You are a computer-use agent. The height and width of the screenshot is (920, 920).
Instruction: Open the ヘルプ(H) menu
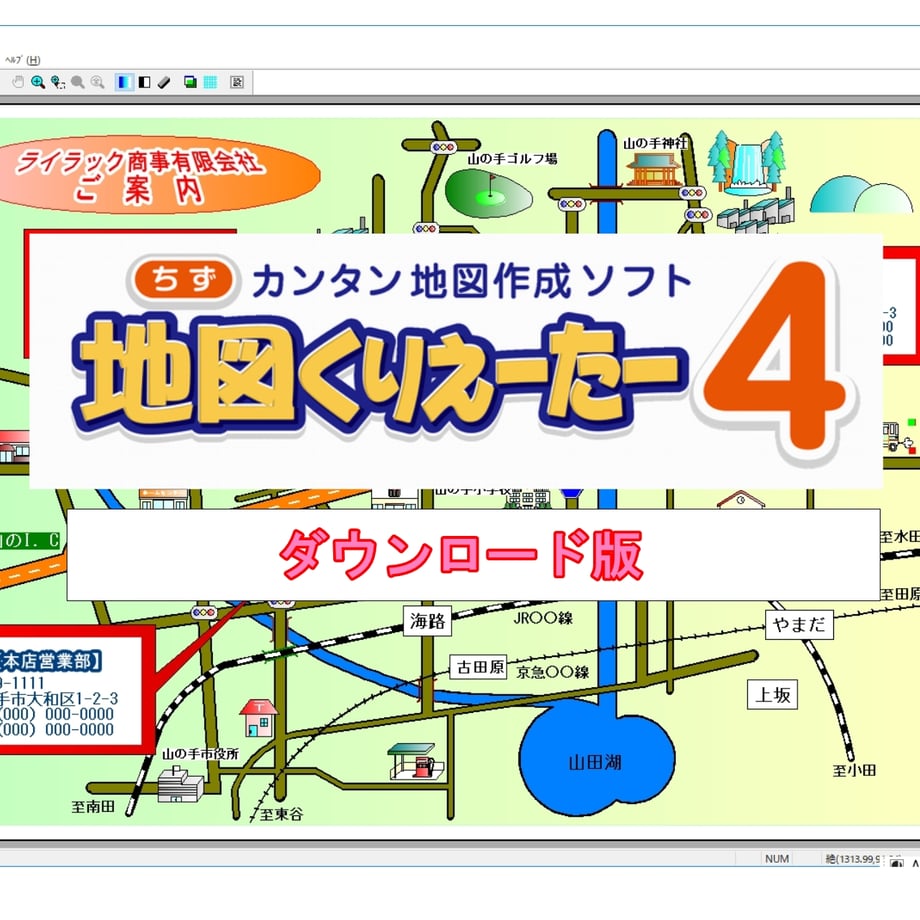[22, 60]
